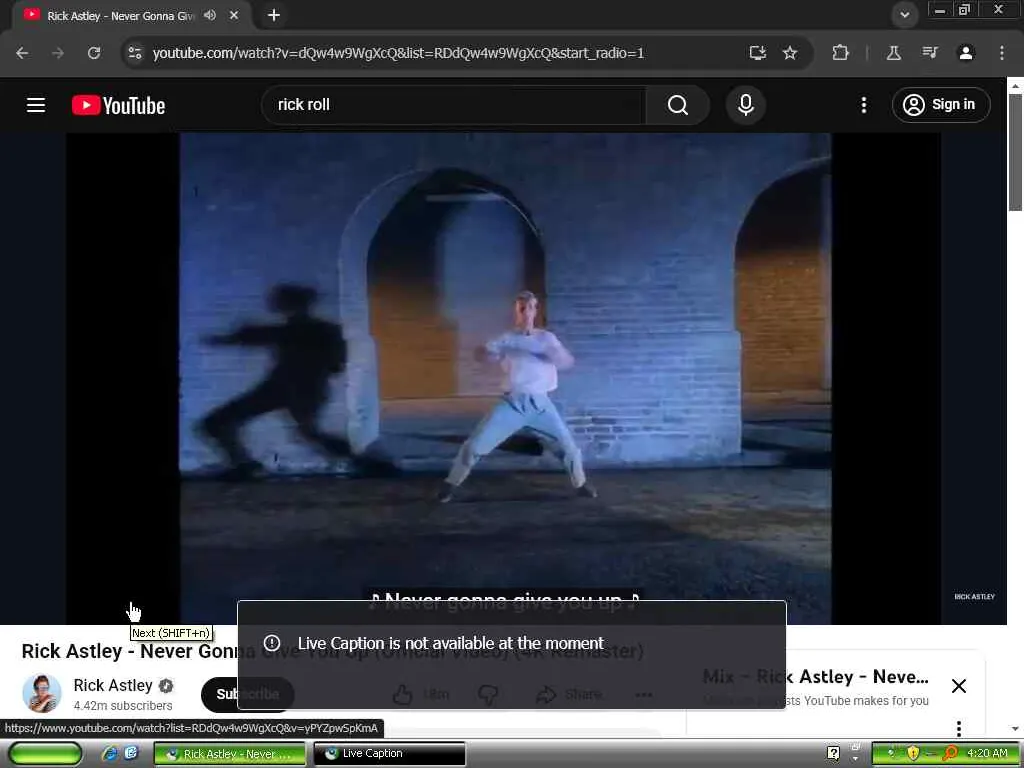Image resolution: width=1024 pixels, height=768 pixels.
Task: Launch Internet Explorer from quick launch
Action: 110,754
